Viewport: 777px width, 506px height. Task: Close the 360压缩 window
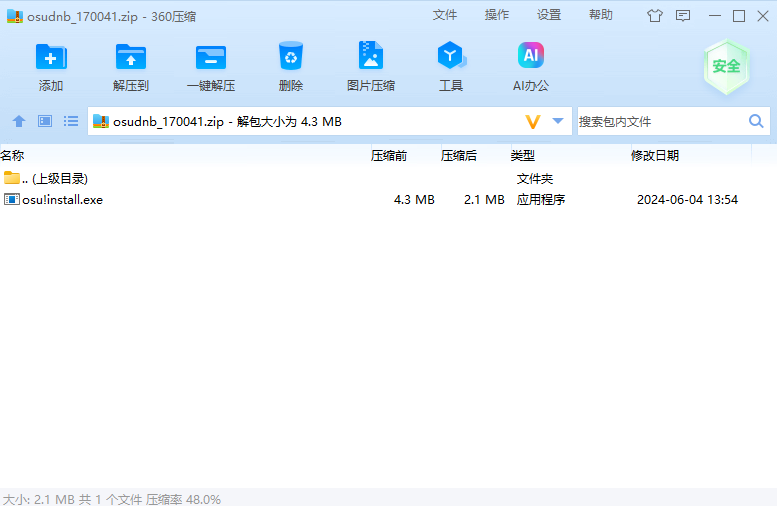click(x=763, y=16)
